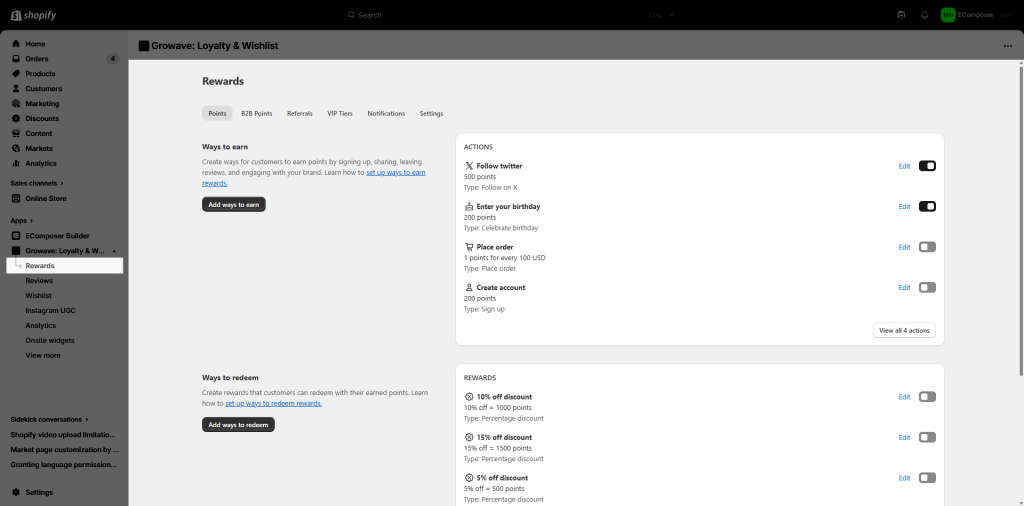Switch to the Referrals tab
Screen dimensions: 1024x506
[299, 114]
